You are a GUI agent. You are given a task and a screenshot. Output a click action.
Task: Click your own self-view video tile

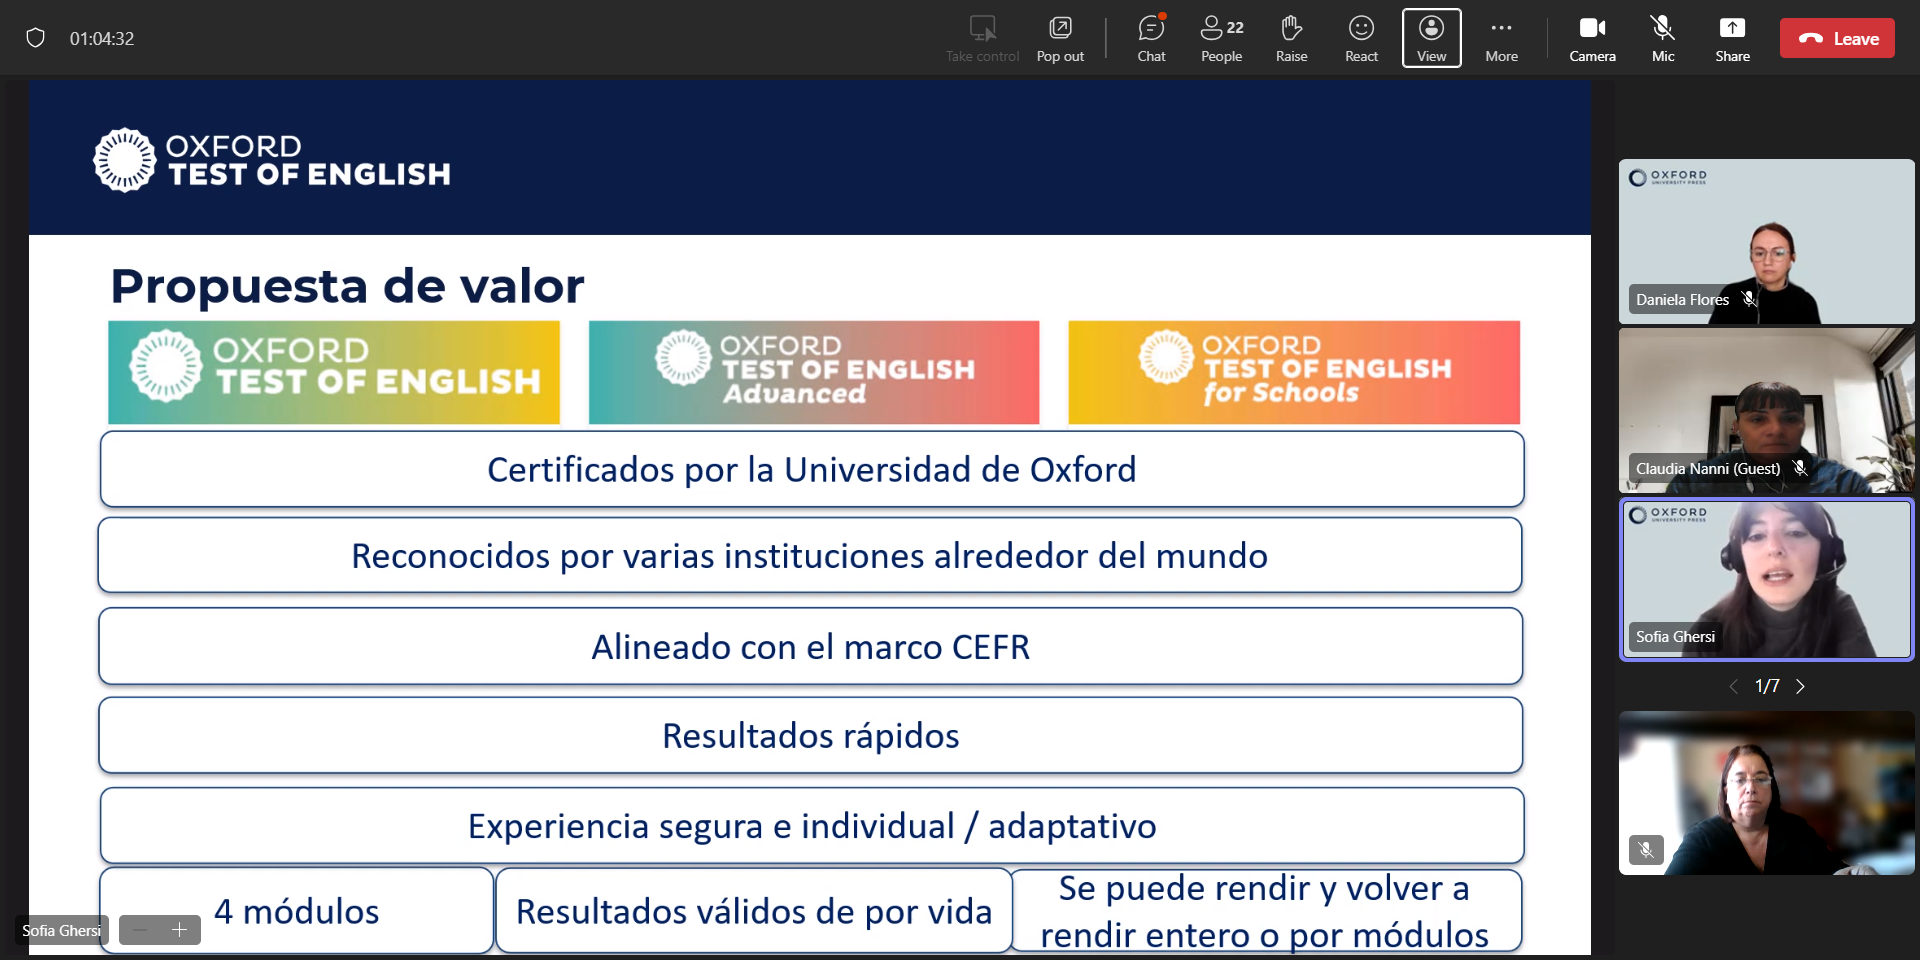click(1766, 793)
